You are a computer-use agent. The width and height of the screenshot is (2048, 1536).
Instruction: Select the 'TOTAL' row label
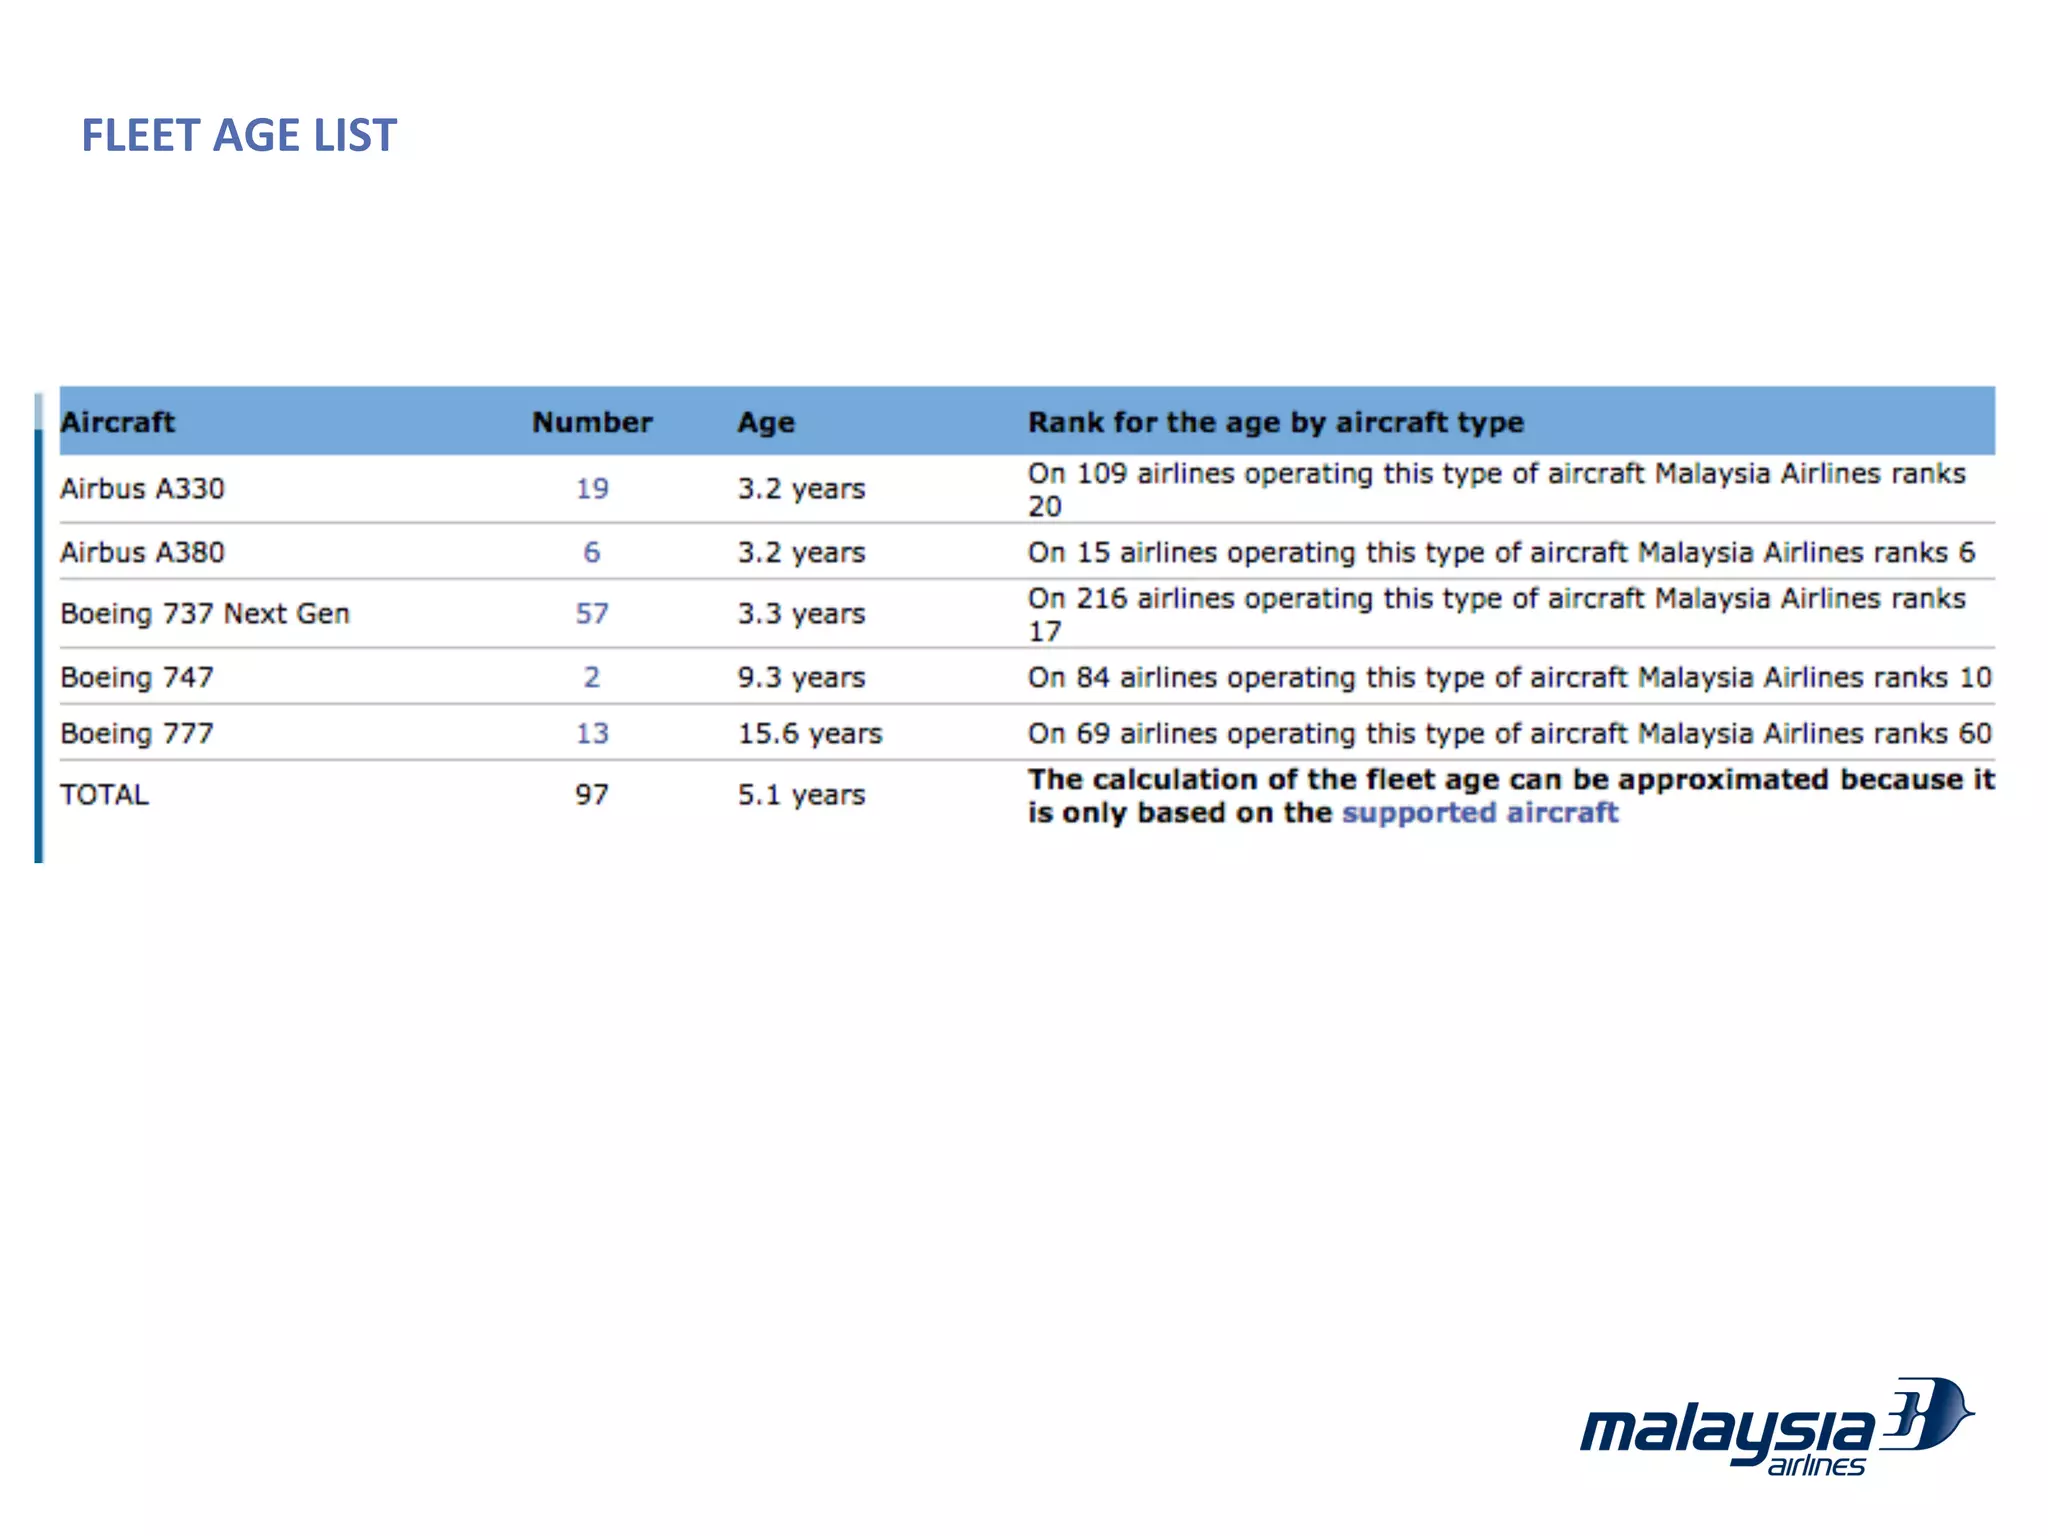coord(104,794)
